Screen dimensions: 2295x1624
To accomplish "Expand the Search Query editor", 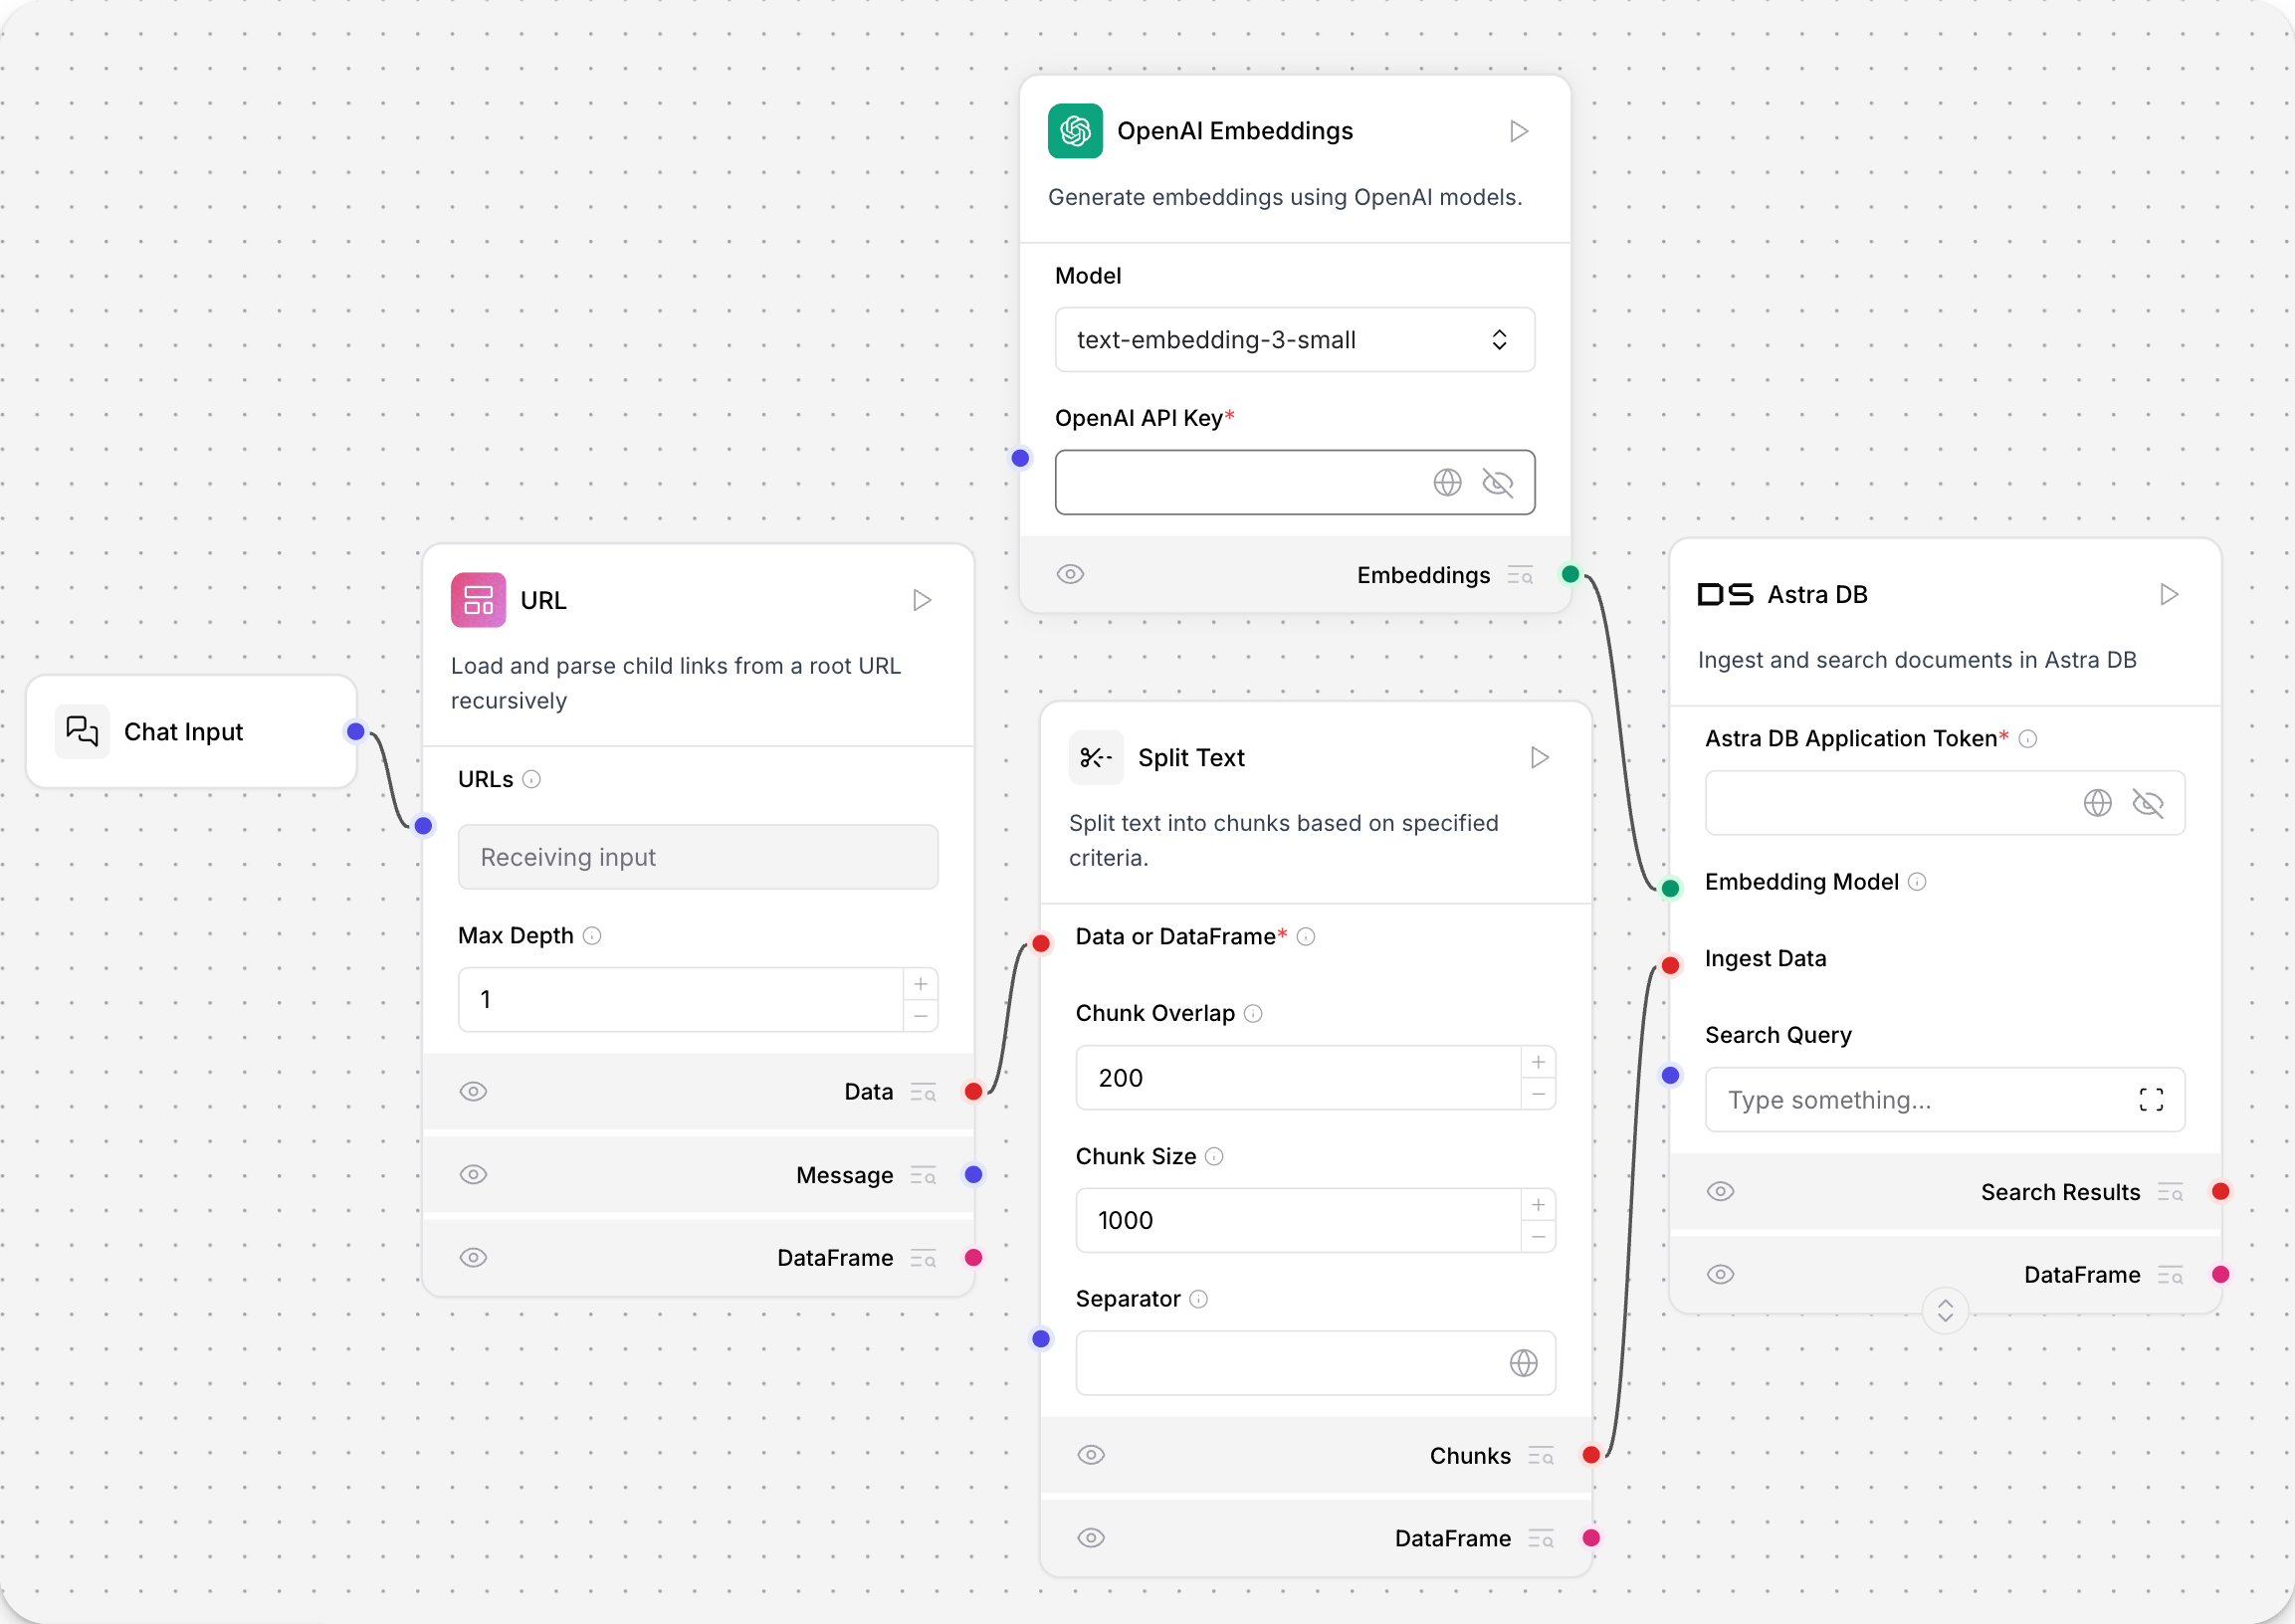I will click(2151, 1100).
